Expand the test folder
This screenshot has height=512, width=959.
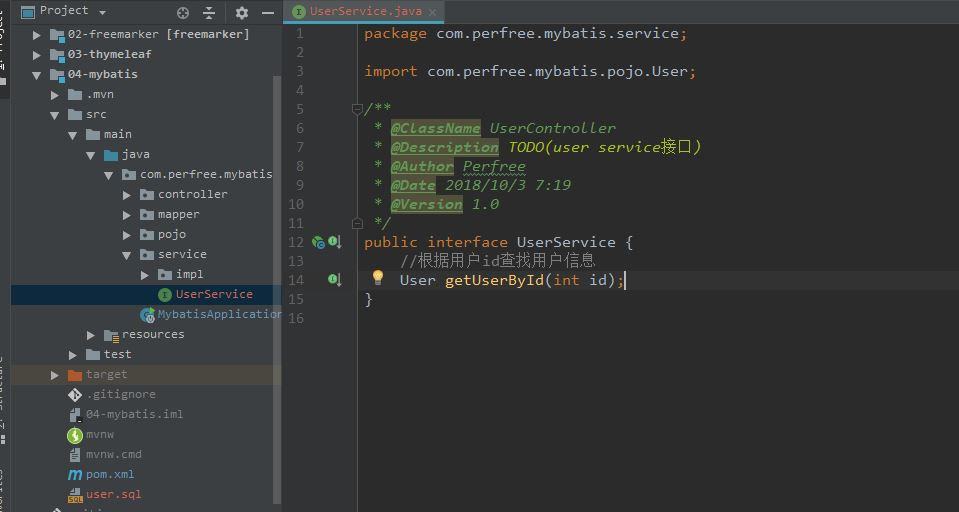pyautogui.click(x=73, y=355)
